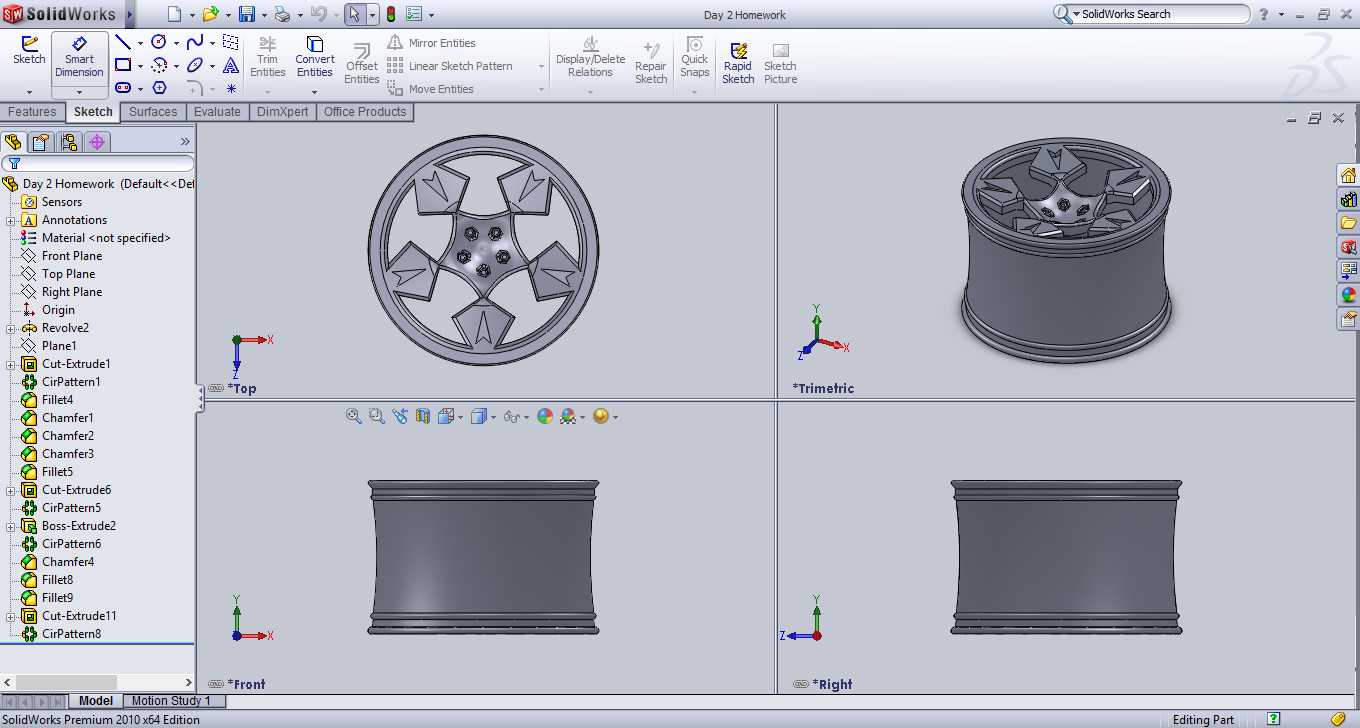Open the Save options dropdown arrow
The height and width of the screenshot is (728, 1360).
(x=264, y=15)
